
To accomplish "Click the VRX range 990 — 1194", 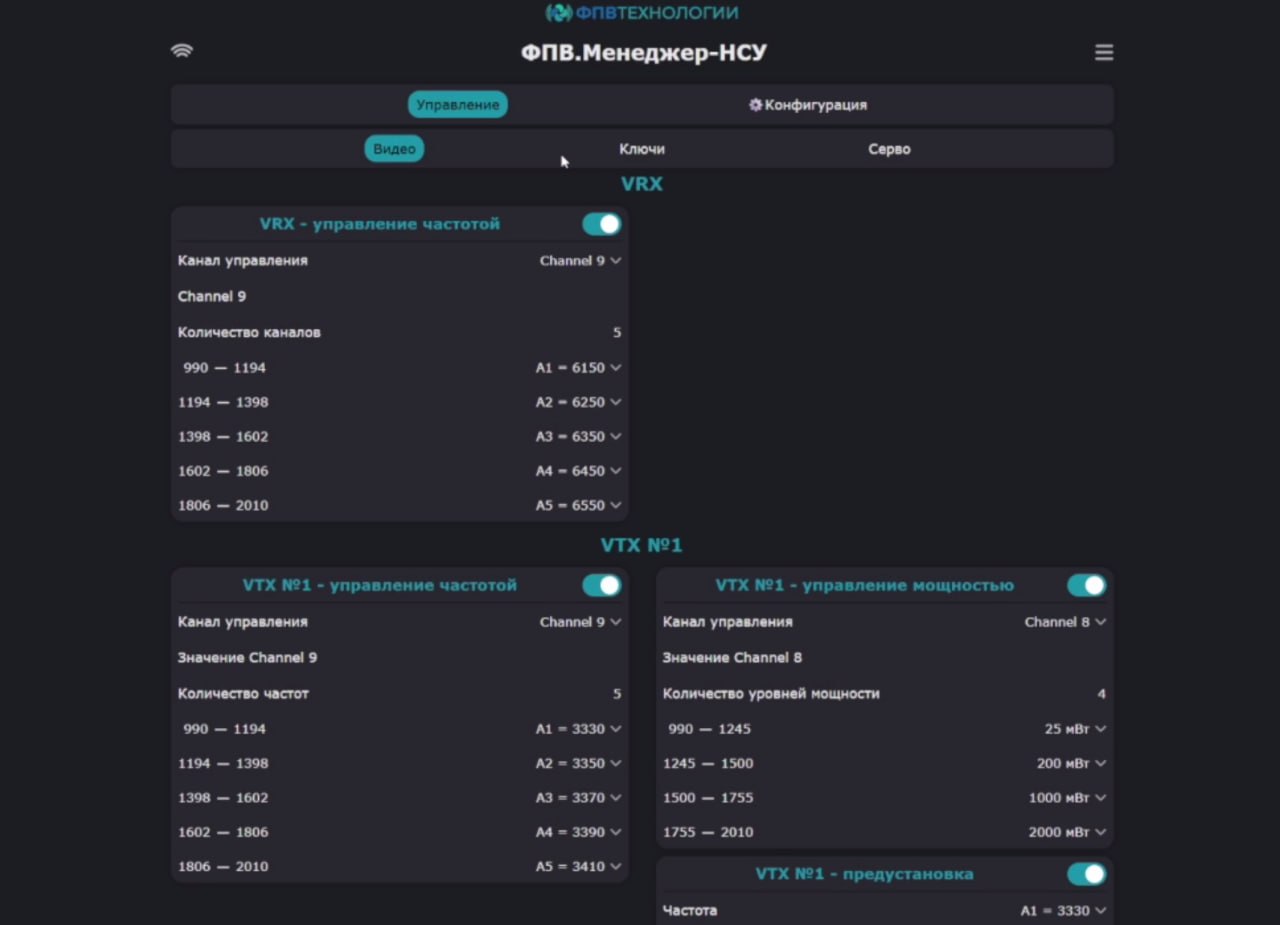I will click(x=224, y=368).
